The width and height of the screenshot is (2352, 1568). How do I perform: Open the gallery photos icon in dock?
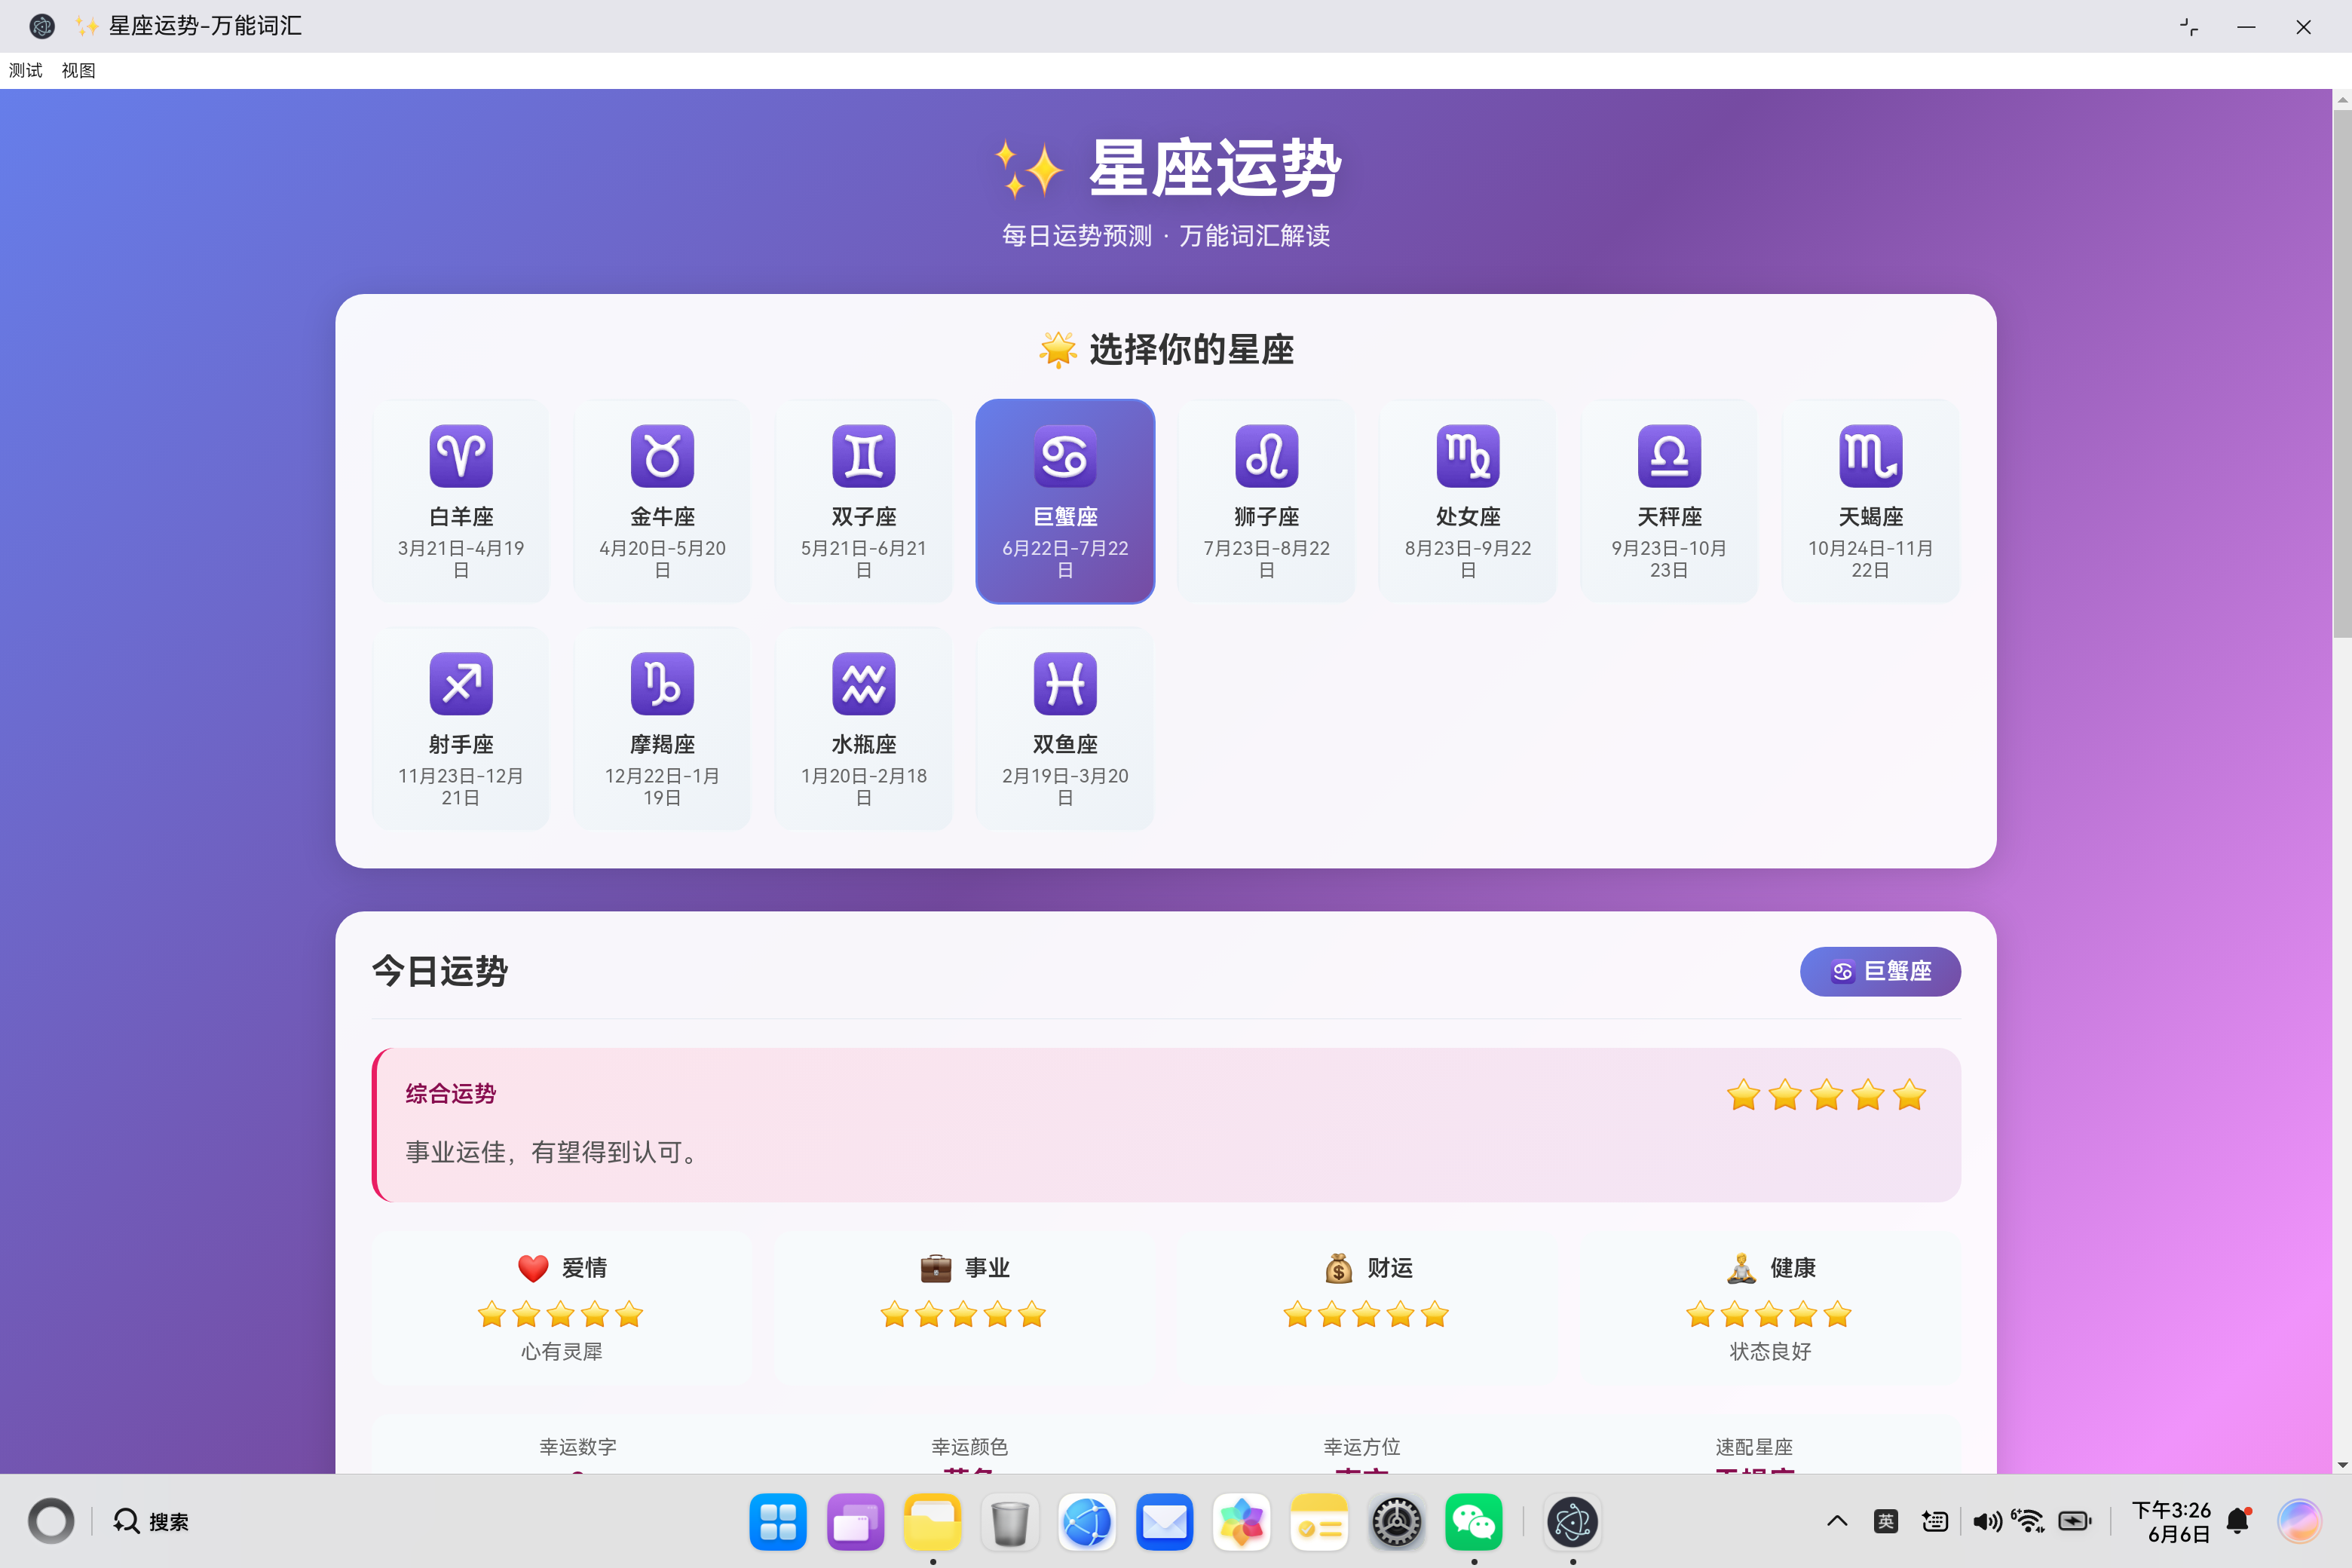point(1241,1521)
